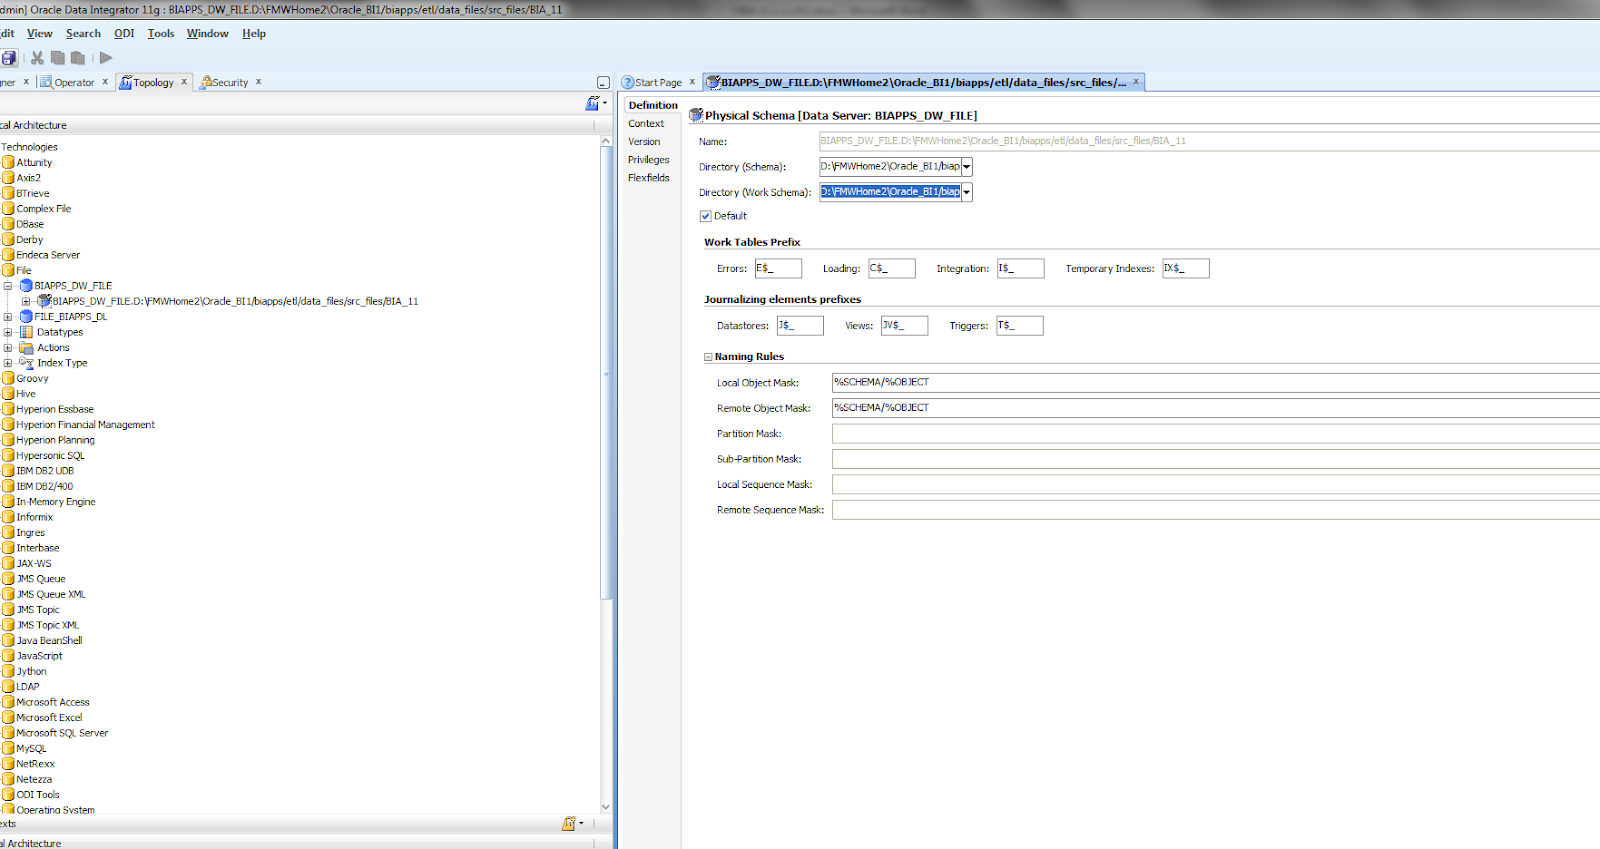The height and width of the screenshot is (849, 1600).
Task: Click the MySQL technology icon
Action: pos(8,748)
